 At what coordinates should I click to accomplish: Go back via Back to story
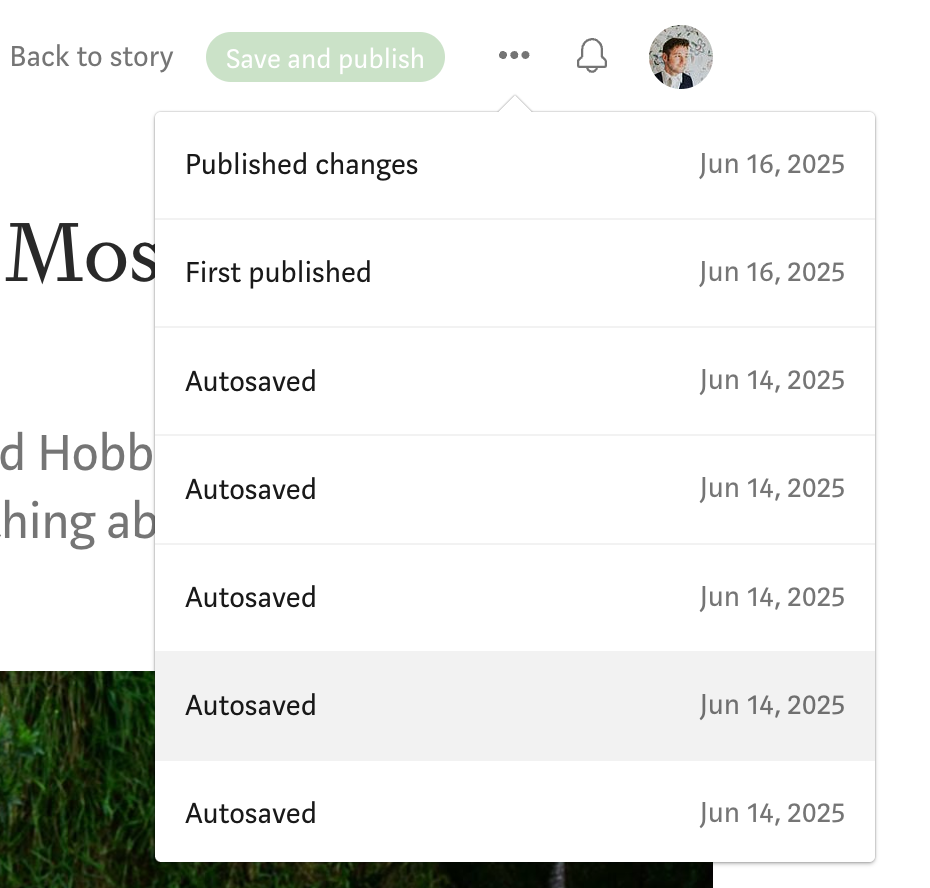pos(92,57)
